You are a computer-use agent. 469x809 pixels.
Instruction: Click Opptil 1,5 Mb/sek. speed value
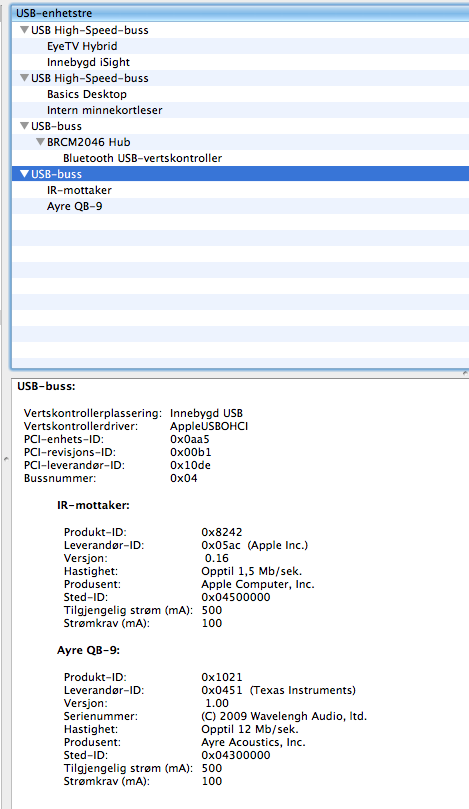(x=252, y=571)
